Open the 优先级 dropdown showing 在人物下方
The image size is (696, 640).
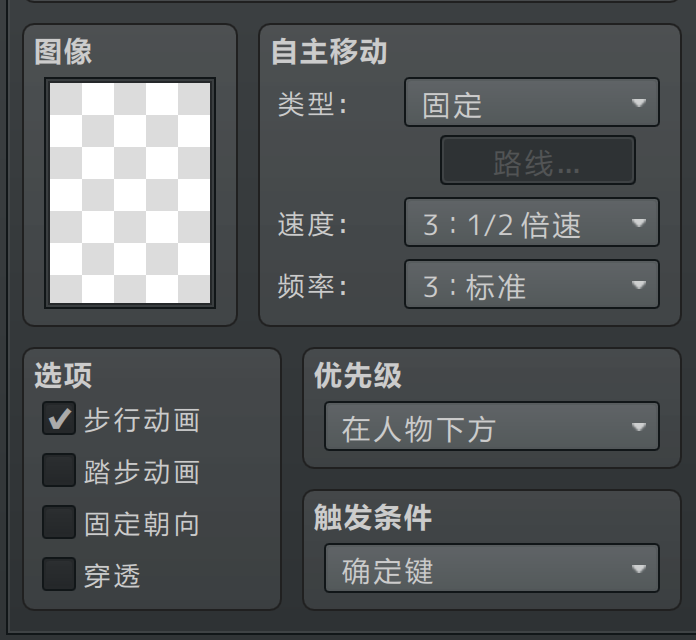coord(492,427)
